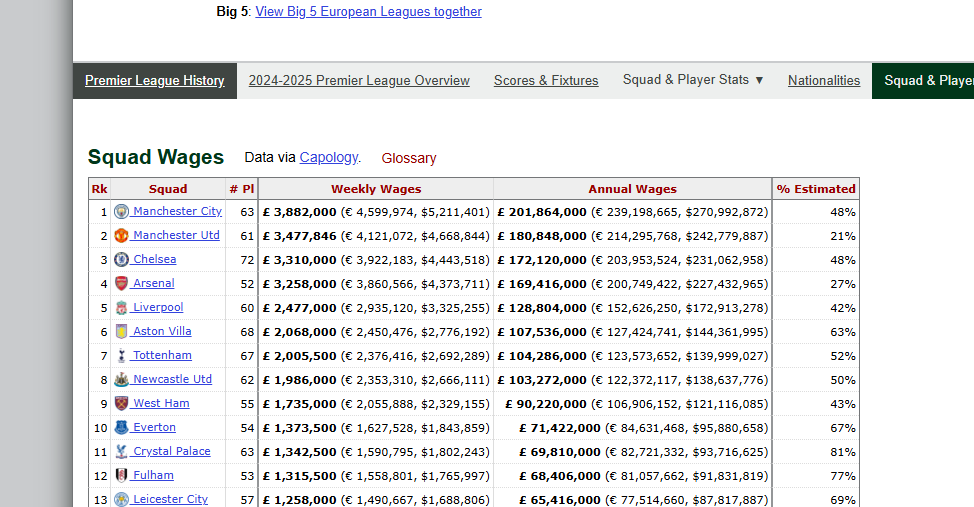Open the Chelsea squad link
The width and height of the screenshot is (974, 507).
(154, 259)
